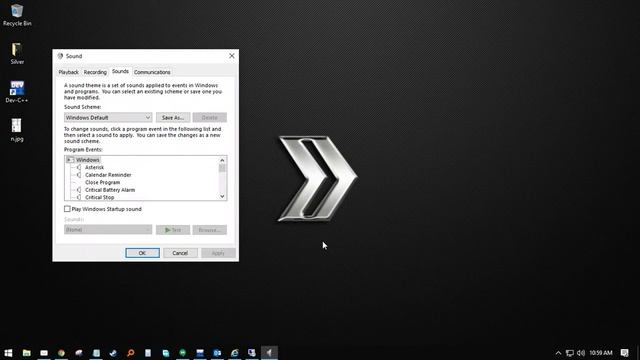Click the Save As... button
The width and height of the screenshot is (640, 360).
coord(173,118)
